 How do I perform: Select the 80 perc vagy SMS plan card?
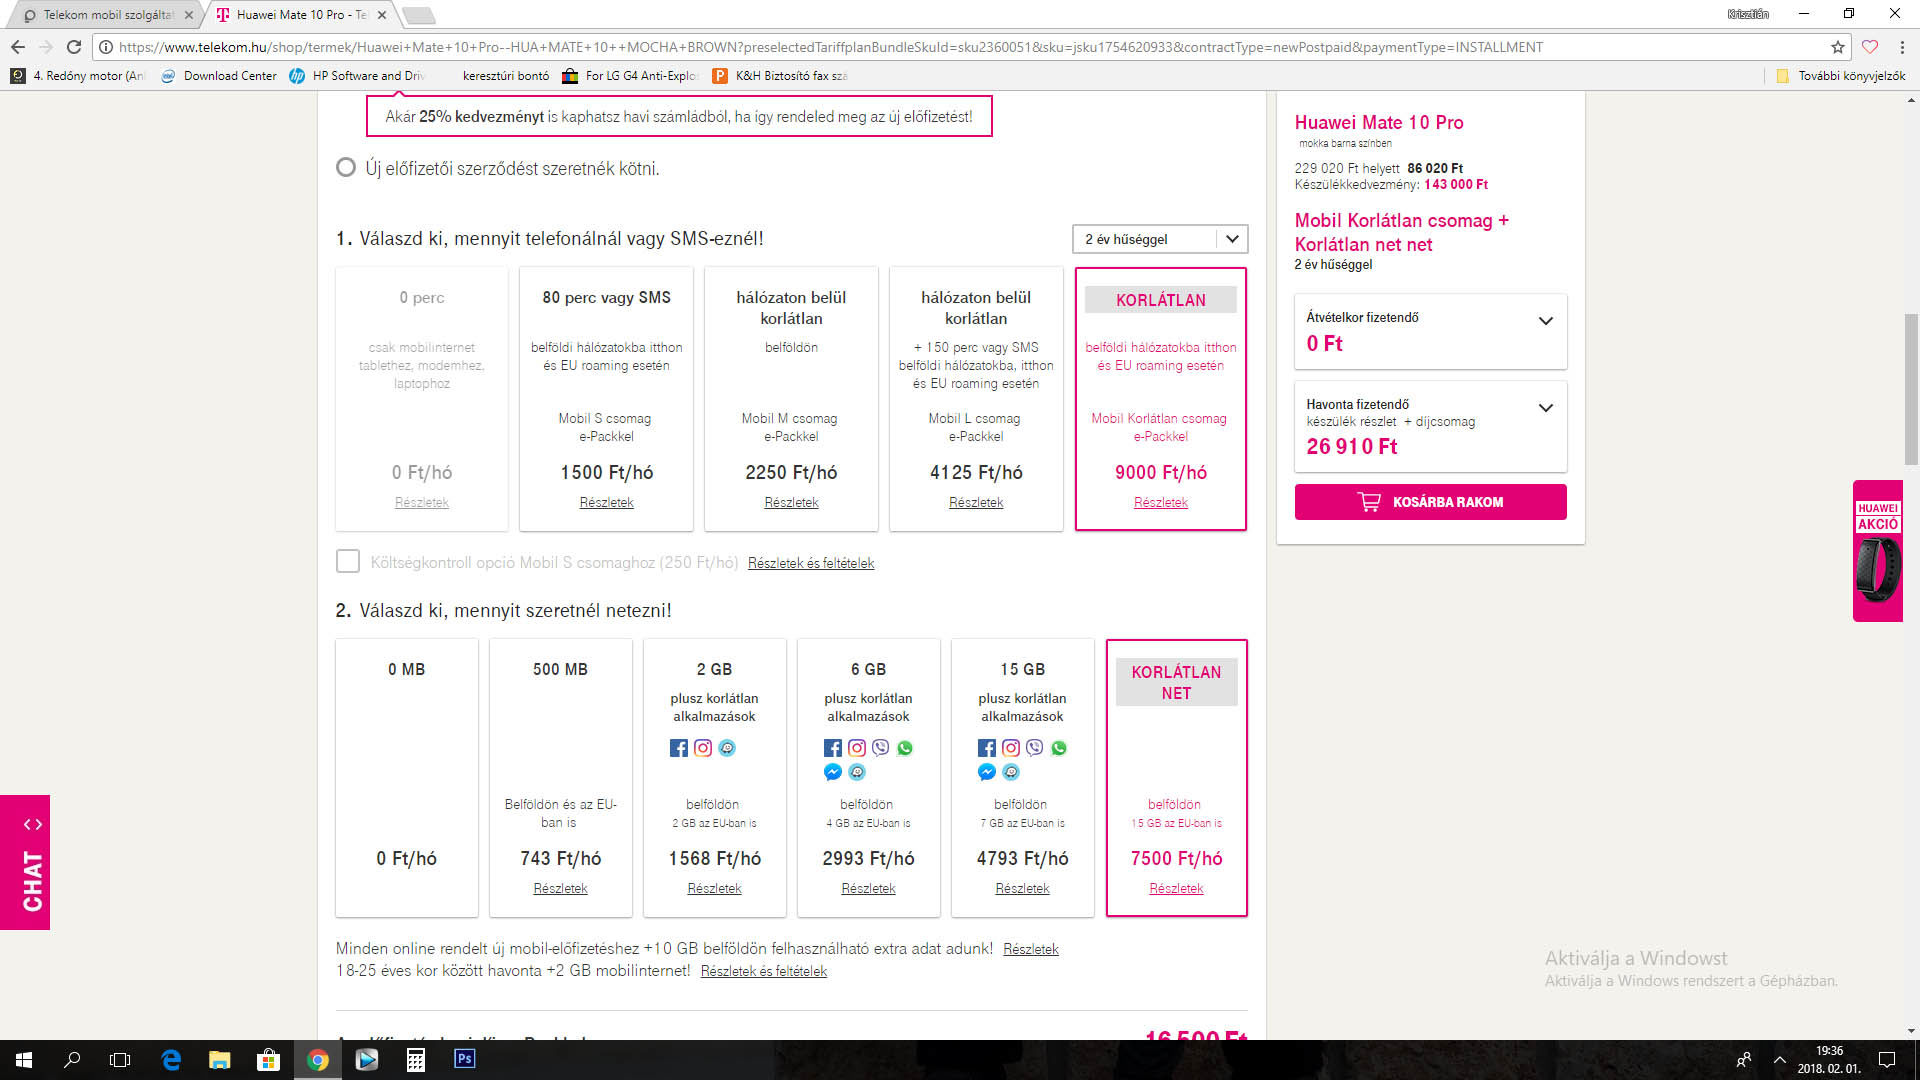pos(606,399)
